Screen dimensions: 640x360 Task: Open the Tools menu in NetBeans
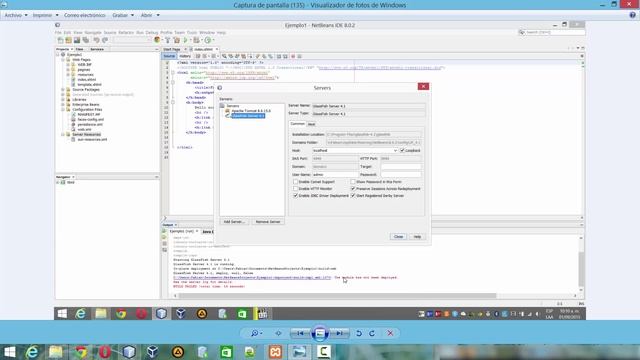point(192,33)
